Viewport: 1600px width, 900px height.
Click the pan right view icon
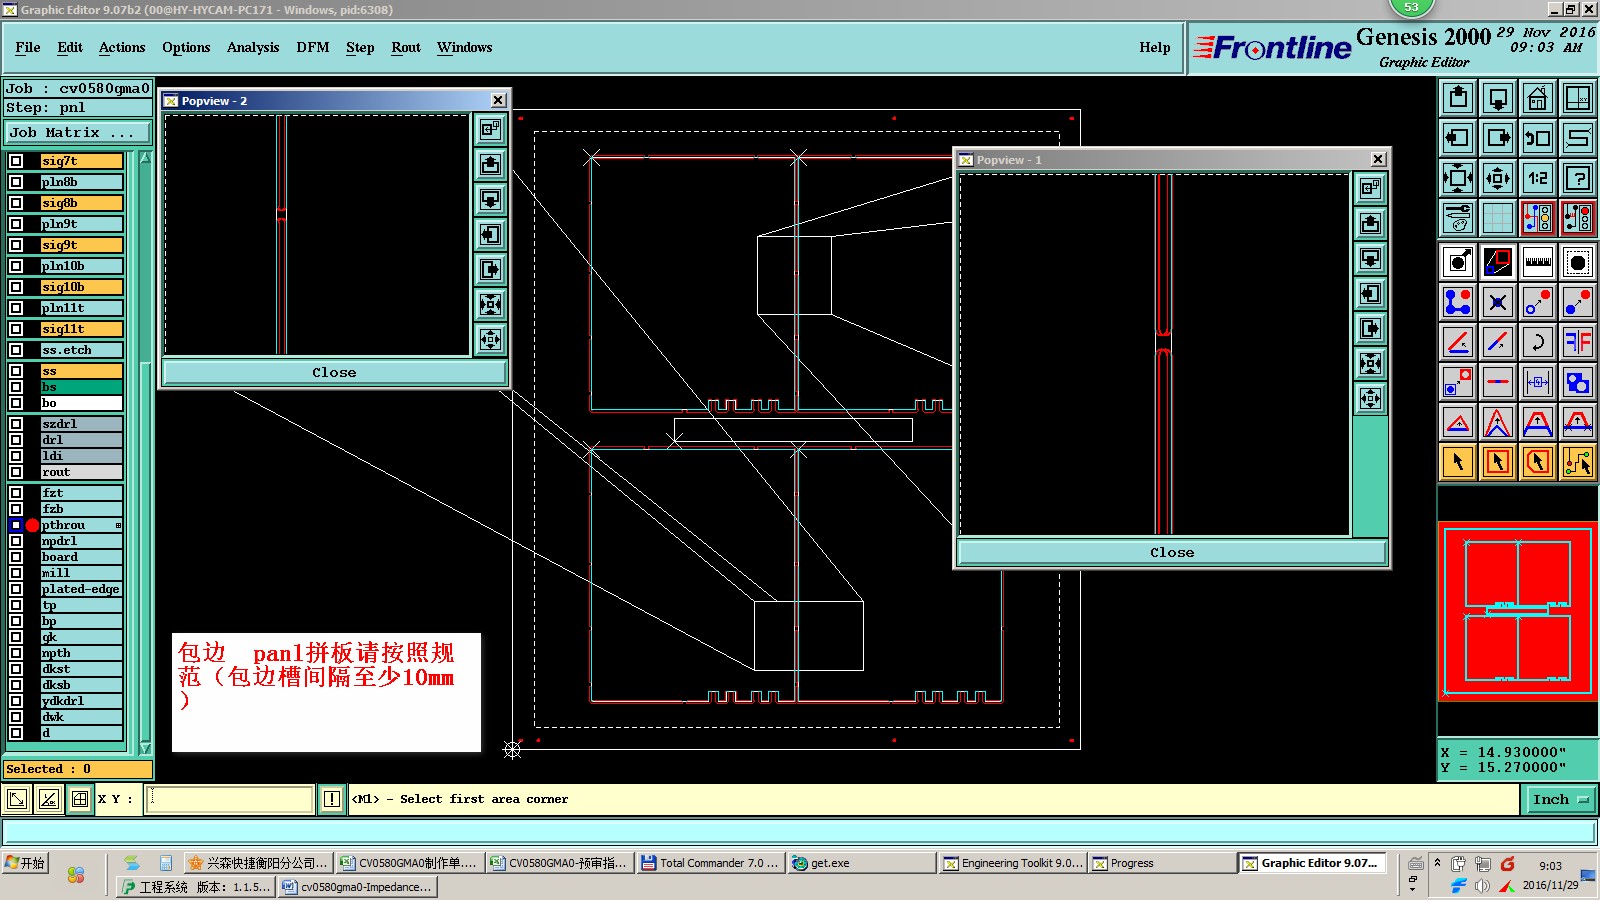1498,138
